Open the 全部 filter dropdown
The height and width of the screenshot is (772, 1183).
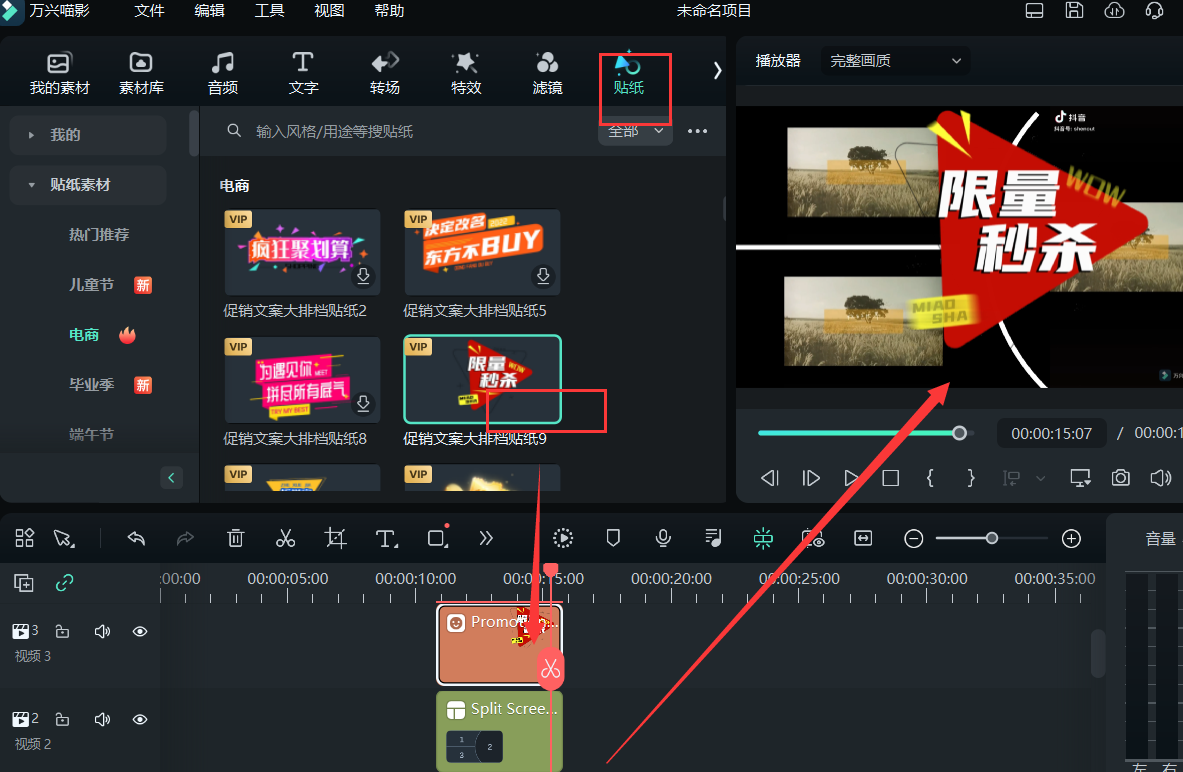pyautogui.click(x=635, y=131)
